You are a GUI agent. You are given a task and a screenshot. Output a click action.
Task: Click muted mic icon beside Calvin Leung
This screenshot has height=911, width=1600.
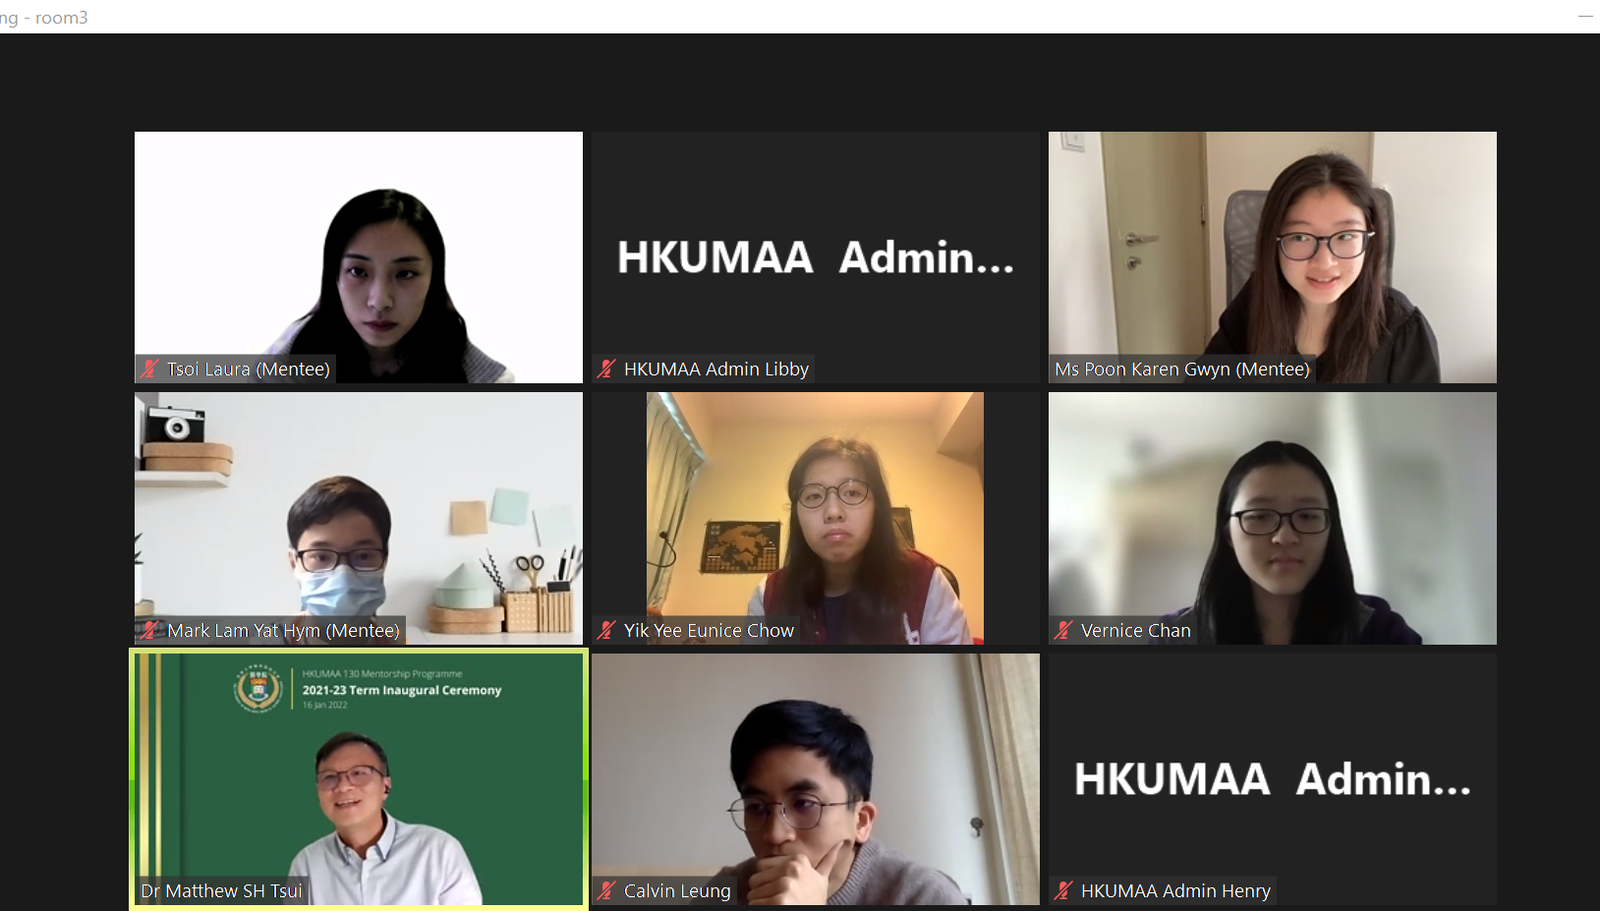click(606, 890)
